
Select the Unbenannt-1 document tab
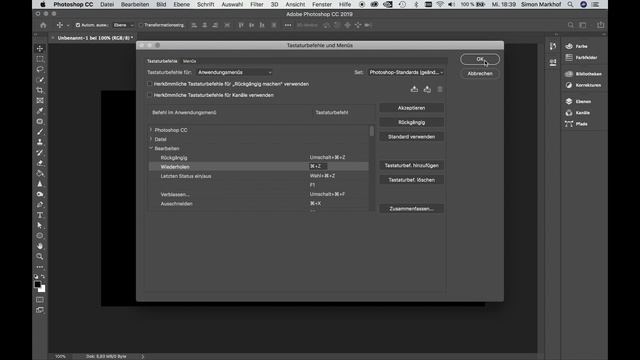click(x=95, y=38)
